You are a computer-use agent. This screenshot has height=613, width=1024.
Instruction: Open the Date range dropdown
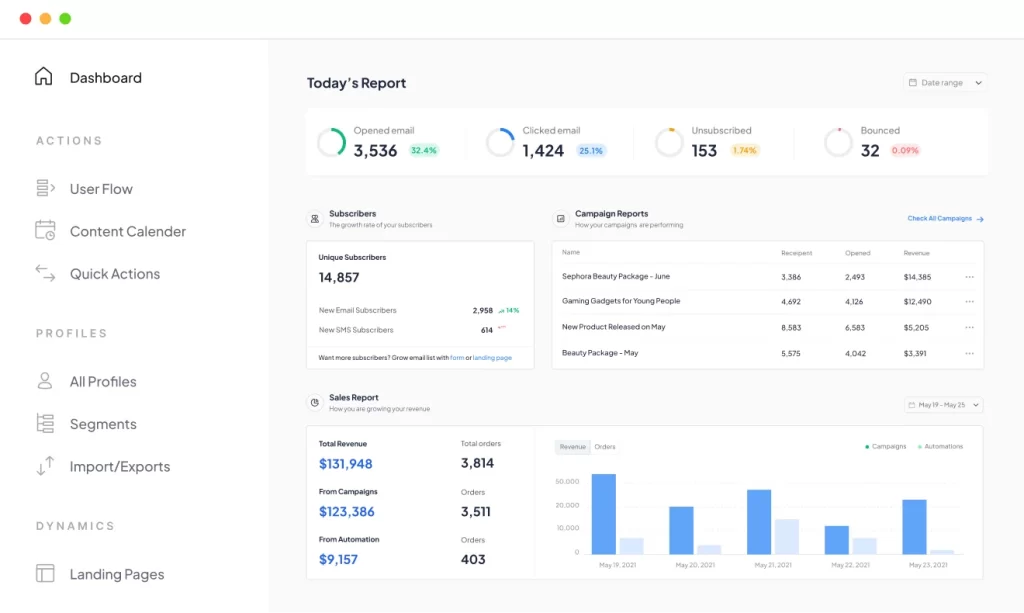click(x=945, y=83)
